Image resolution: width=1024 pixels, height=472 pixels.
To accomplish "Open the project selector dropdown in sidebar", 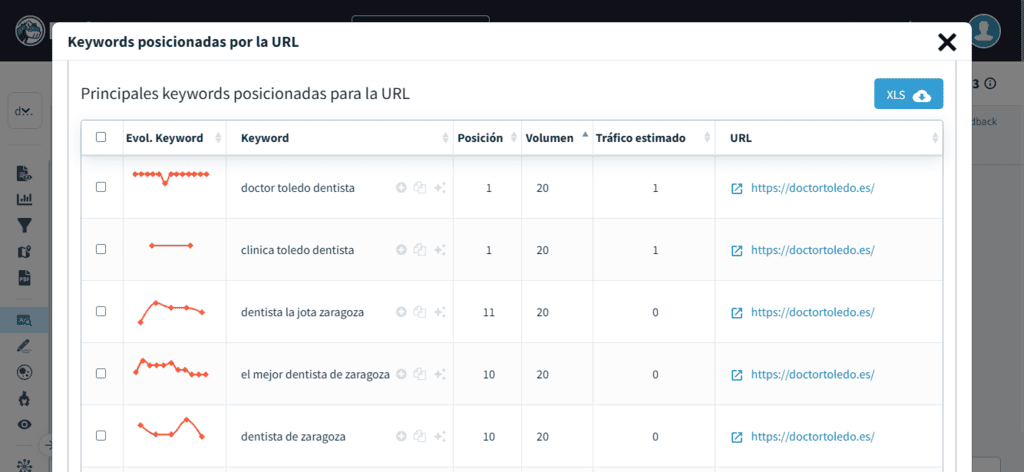I will [x=25, y=111].
